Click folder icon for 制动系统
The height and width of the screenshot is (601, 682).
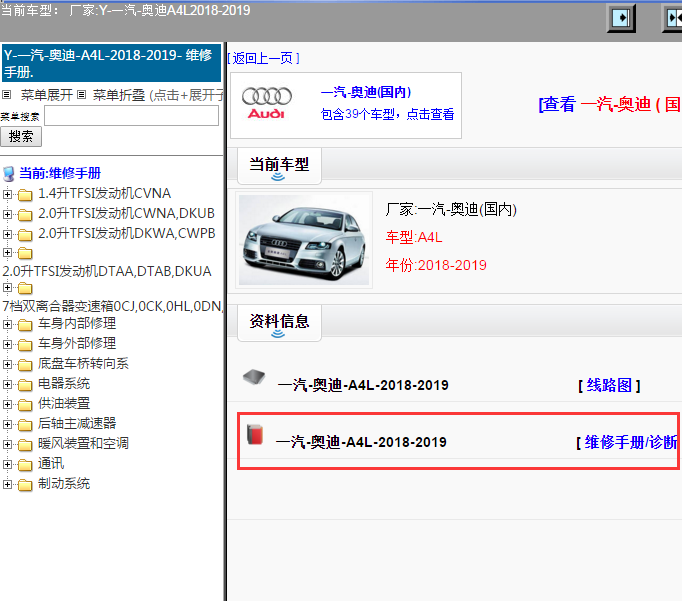(x=25, y=484)
